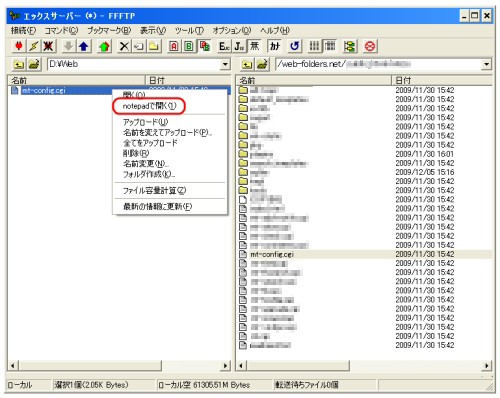This screenshot has width=500, height=398.
Task: Open the オプション(O) menu
Action: click(232, 31)
